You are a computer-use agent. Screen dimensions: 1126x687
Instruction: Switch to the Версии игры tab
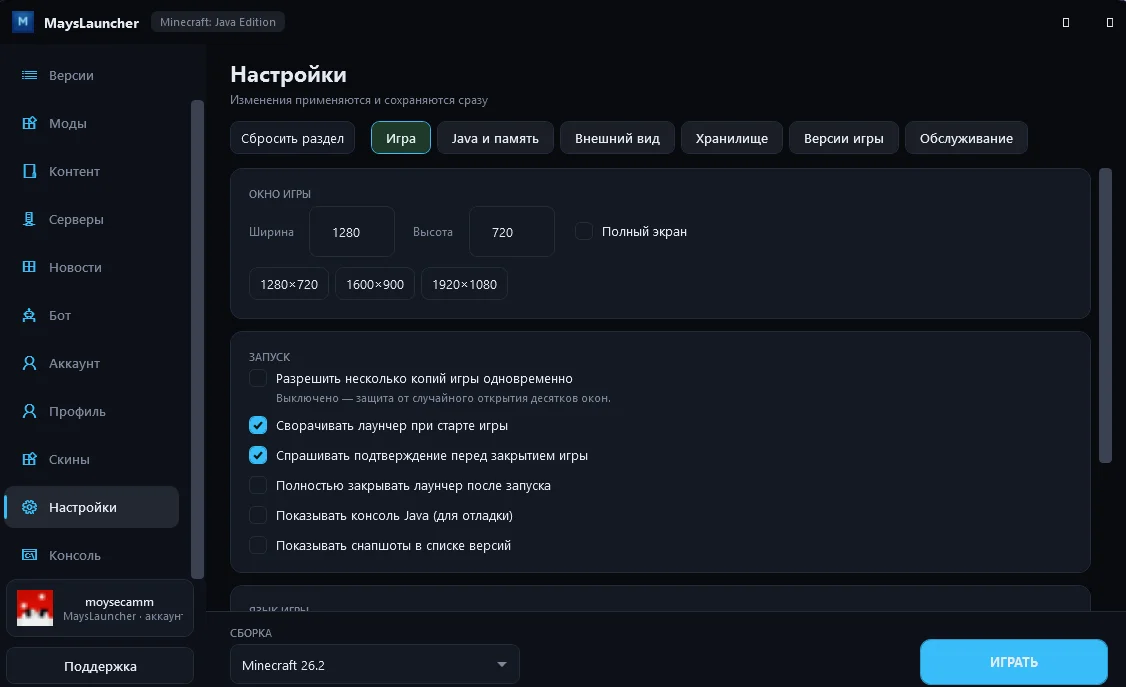point(843,138)
